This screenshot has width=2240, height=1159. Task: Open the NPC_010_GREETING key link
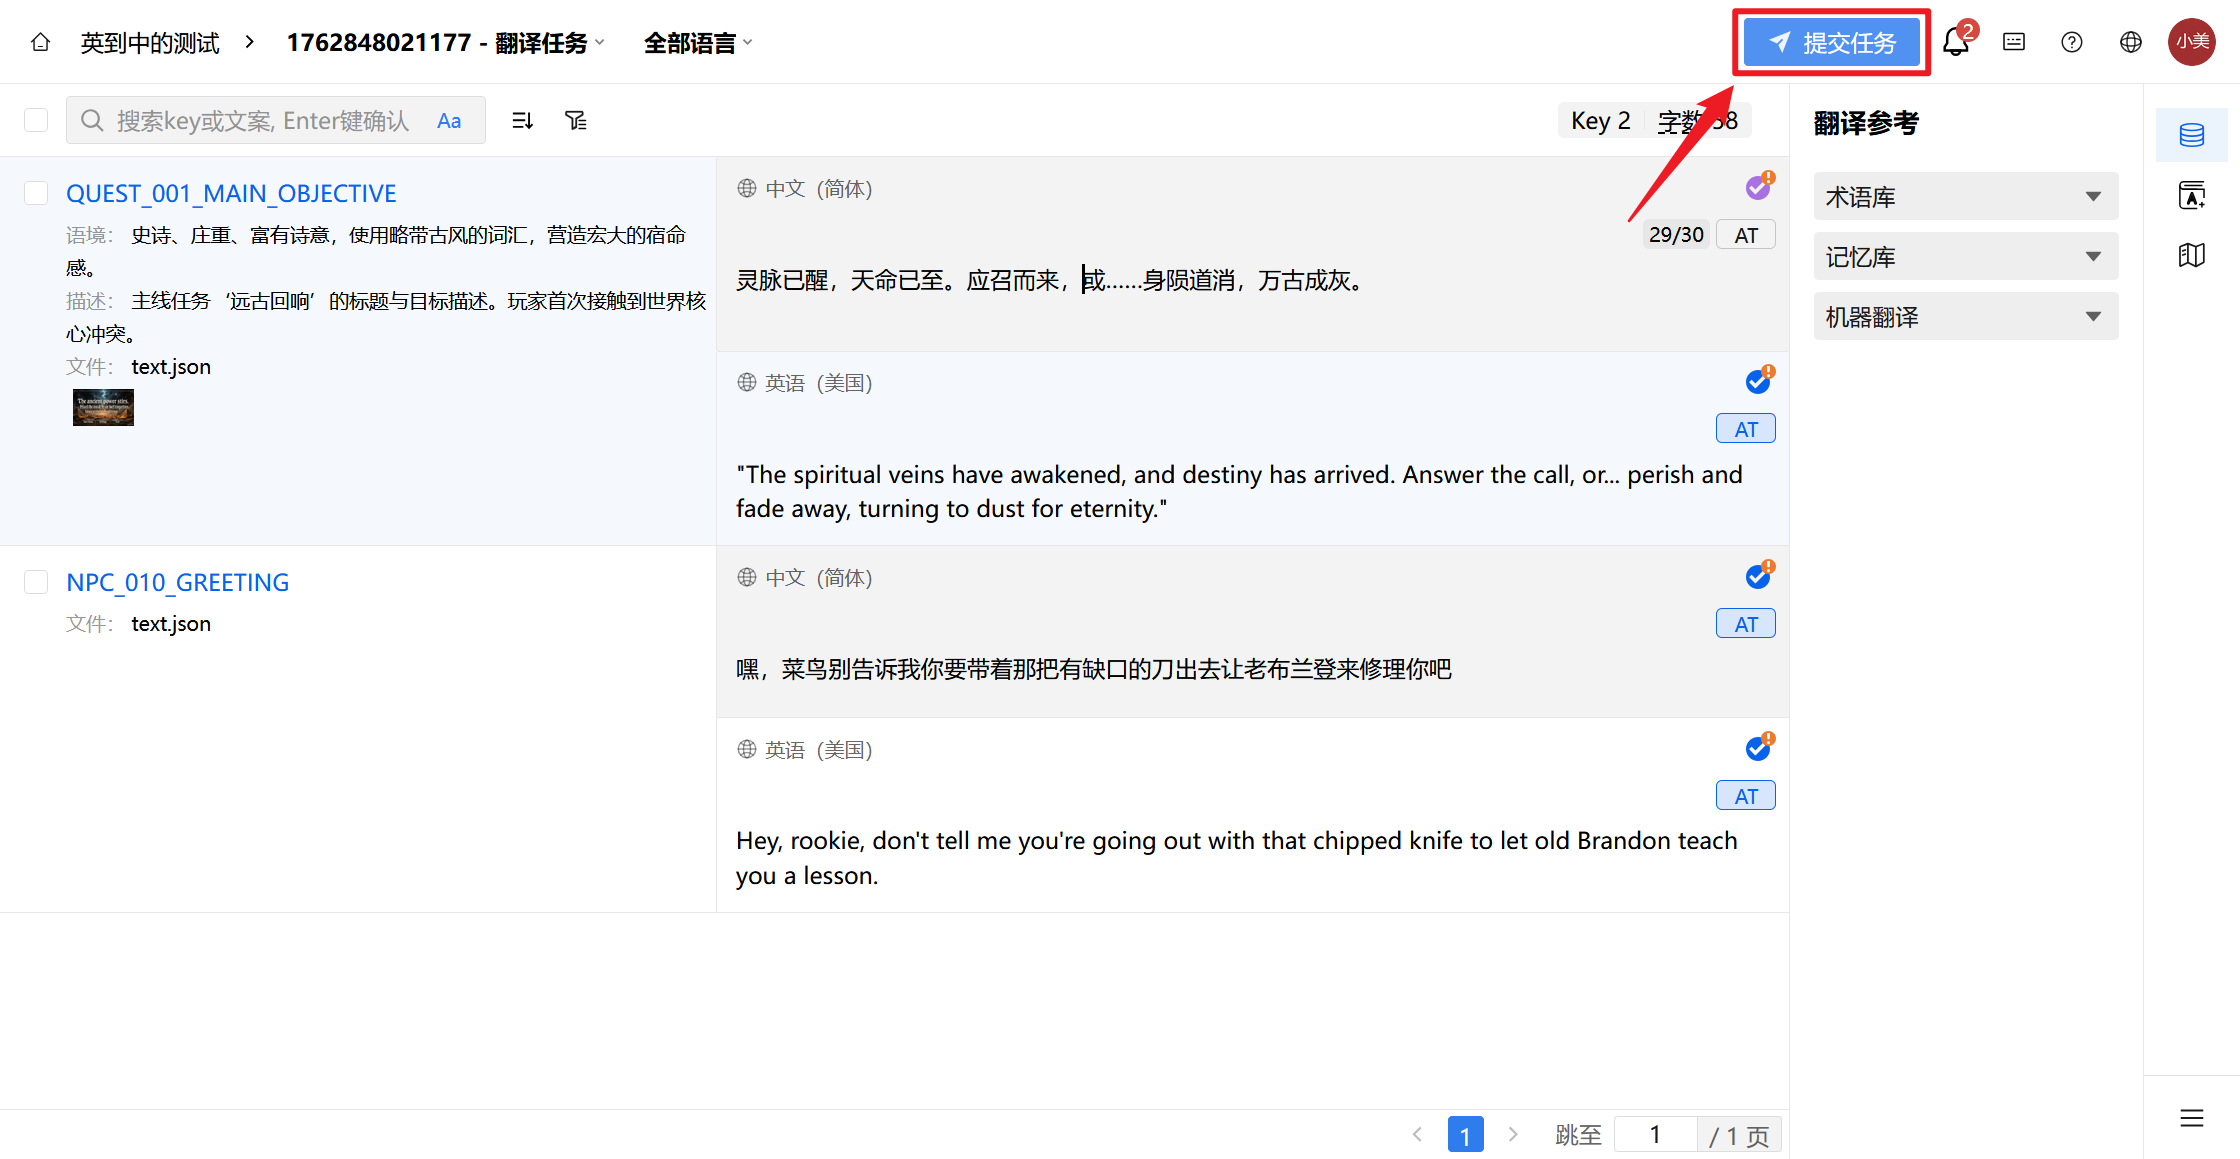[178, 582]
